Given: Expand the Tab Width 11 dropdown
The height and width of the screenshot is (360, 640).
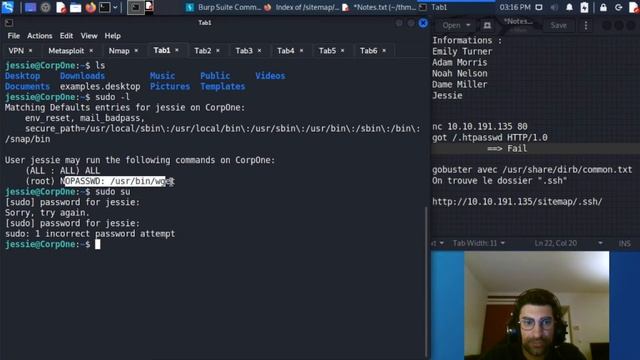Looking at the screenshot, I should [x=479, y=243].
